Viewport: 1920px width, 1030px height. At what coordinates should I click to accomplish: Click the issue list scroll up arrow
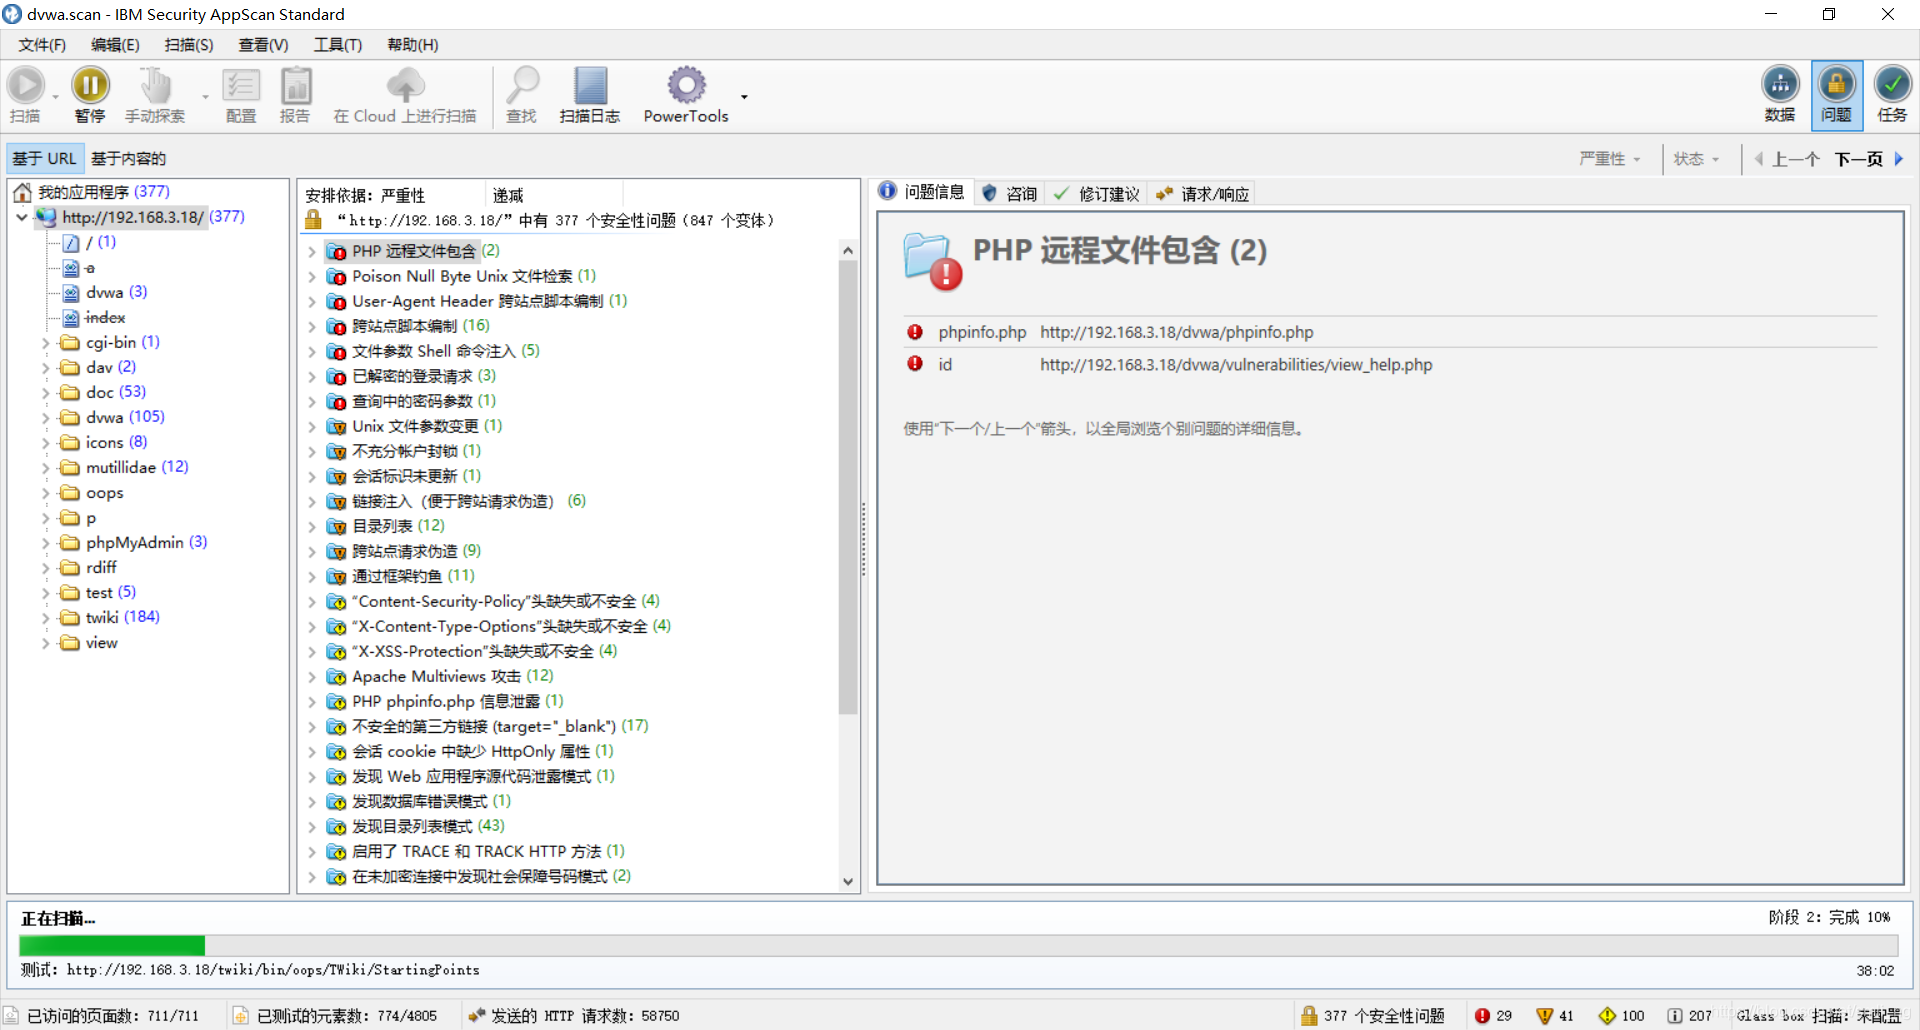848,251
